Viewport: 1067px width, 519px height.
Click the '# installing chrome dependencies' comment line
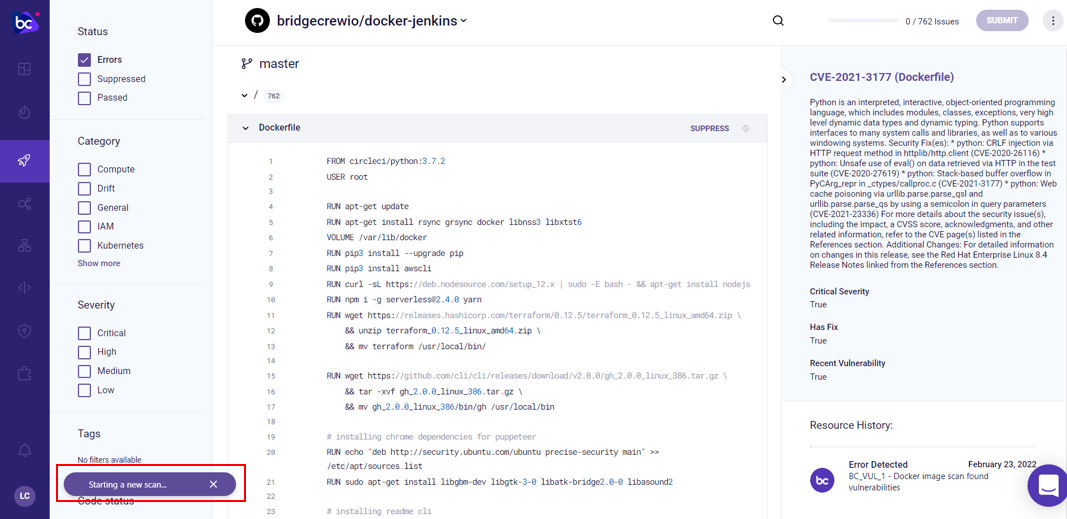pyautogui.click(x=431, y=437)
